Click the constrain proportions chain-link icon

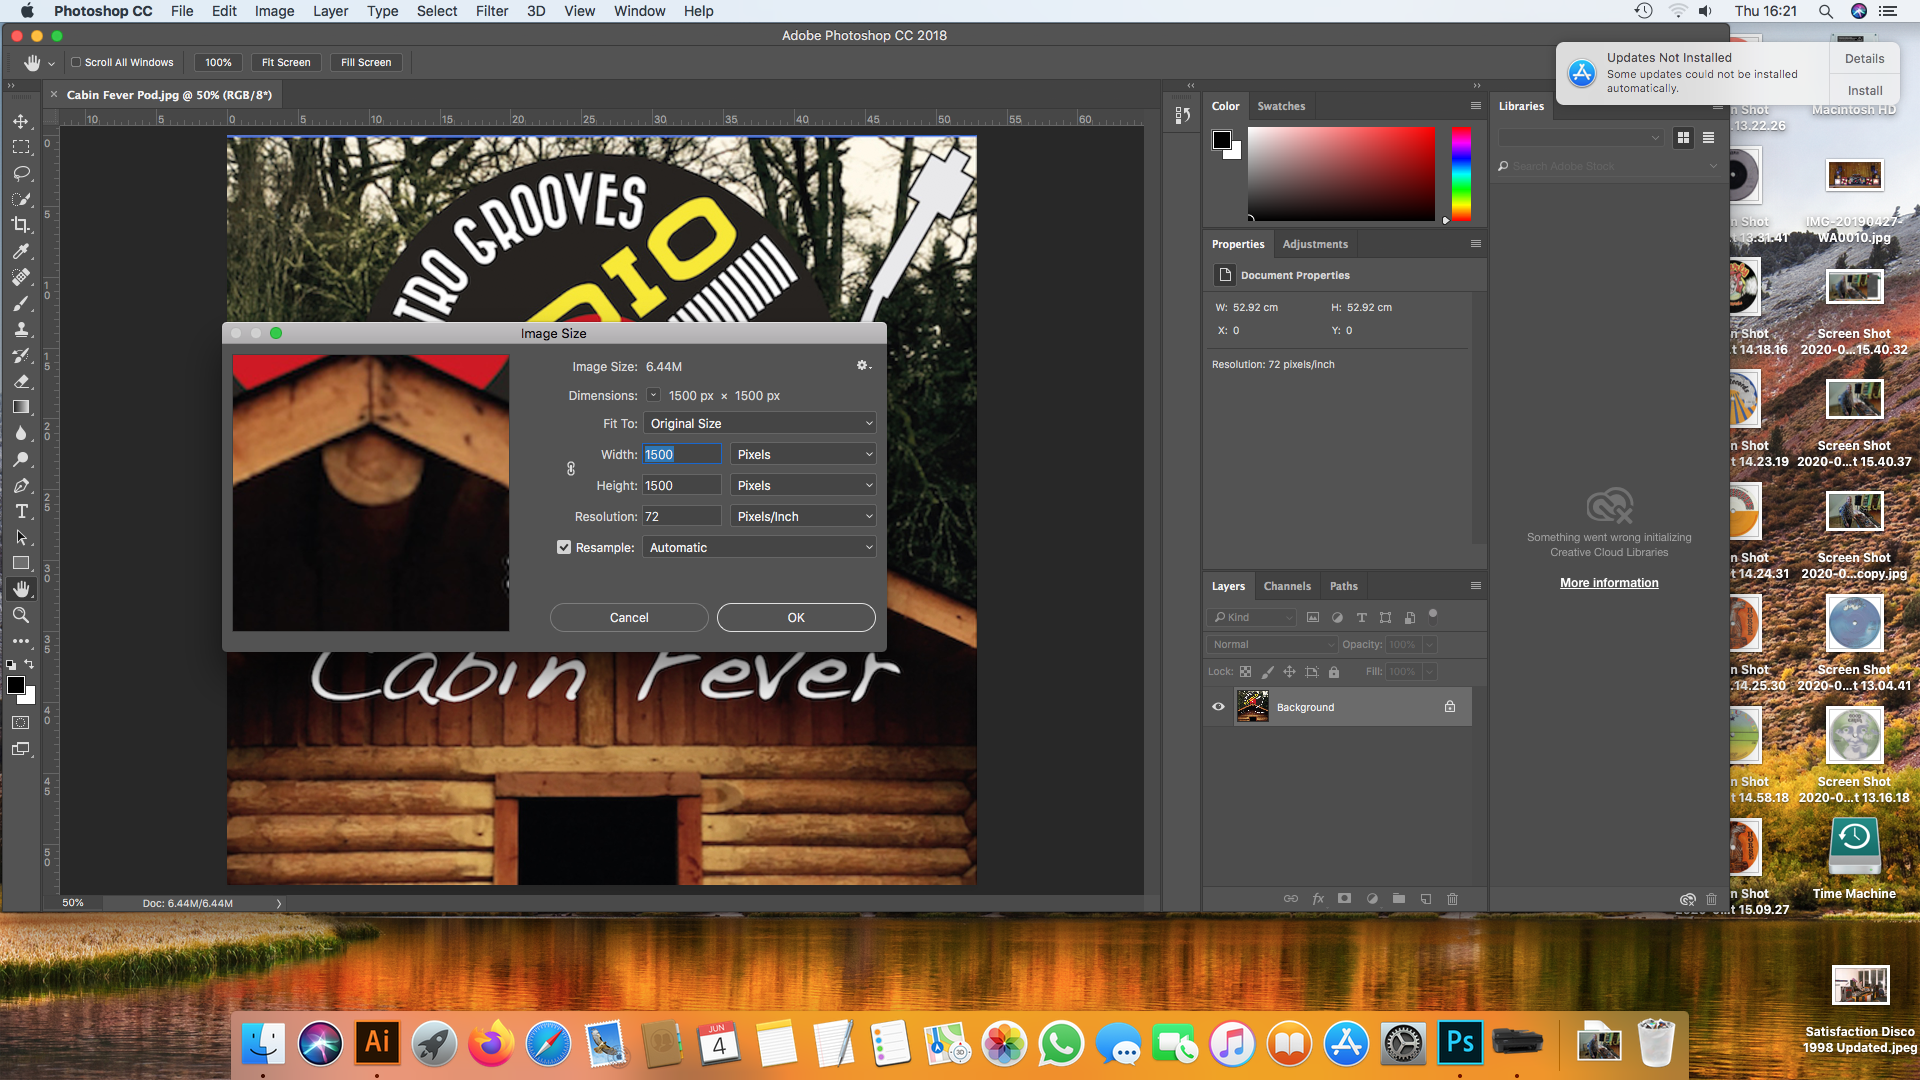click(x=571, y=469)
